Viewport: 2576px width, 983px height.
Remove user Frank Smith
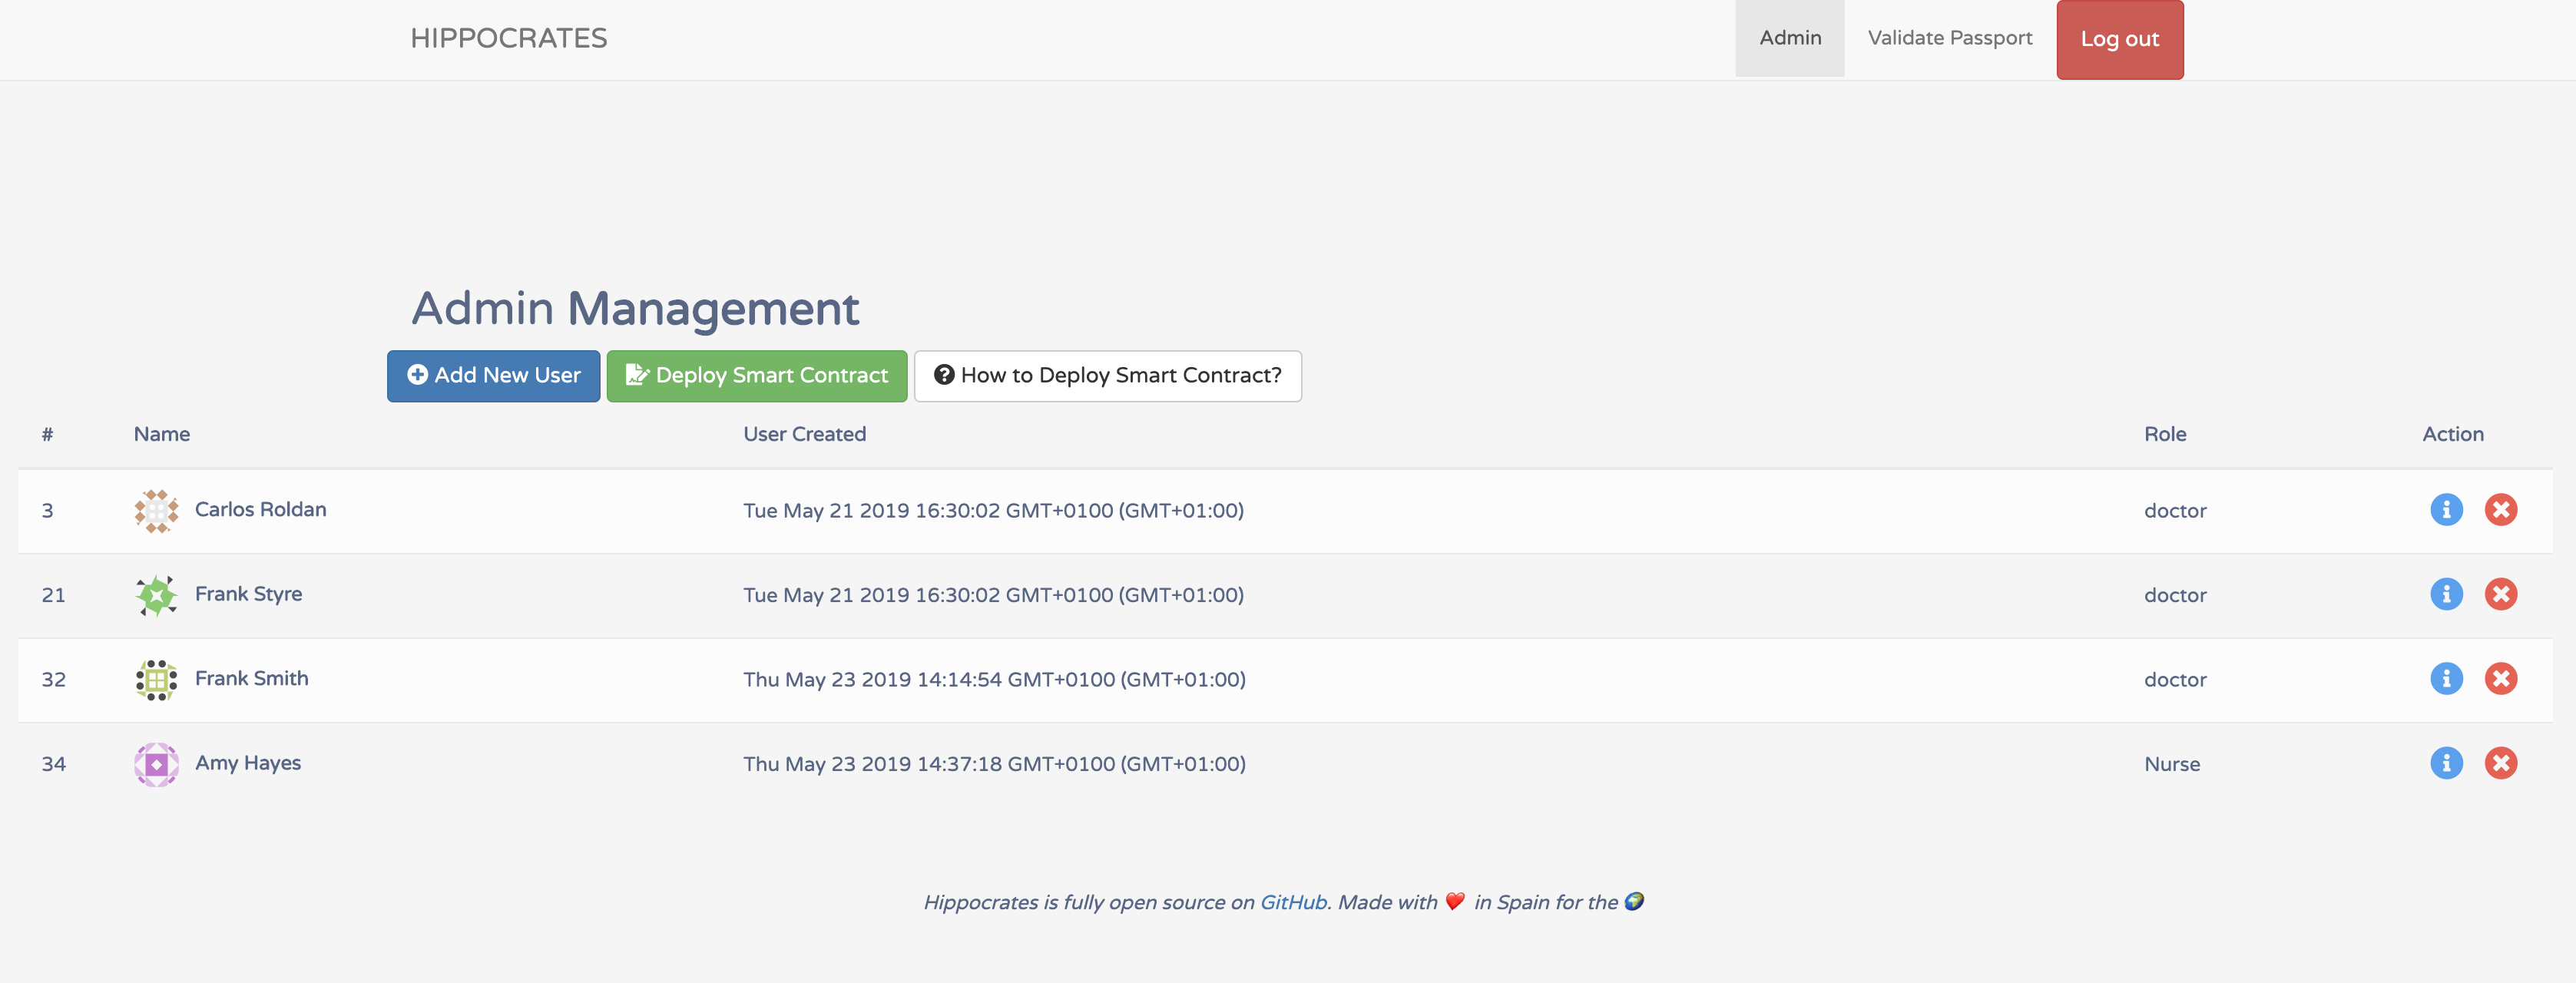click(2500, 679)
